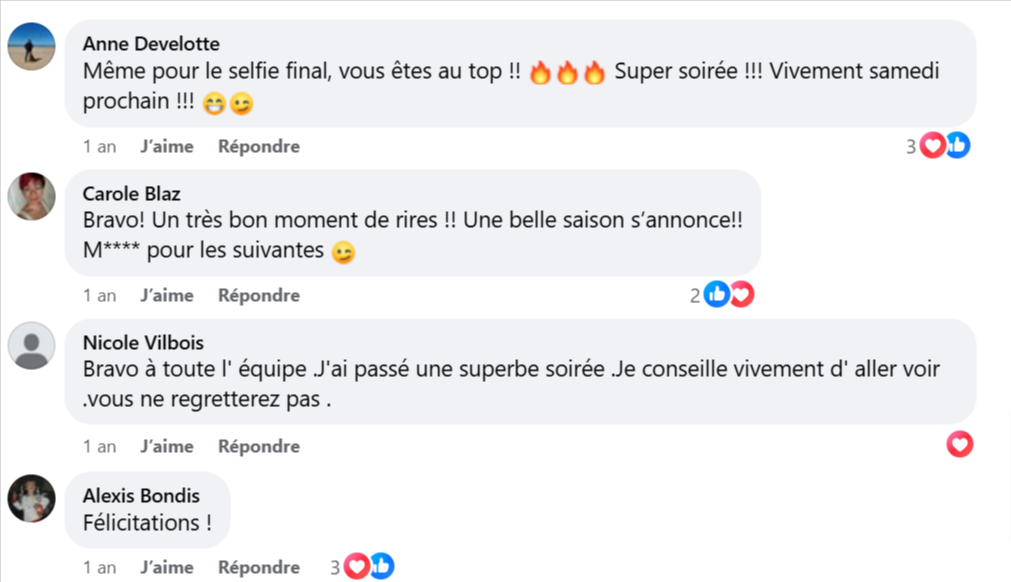The height and width of the screenshot is (582, 1011).
Task: Toggle J'aime on Carole Blaz's comment
Action: [167, 295]
